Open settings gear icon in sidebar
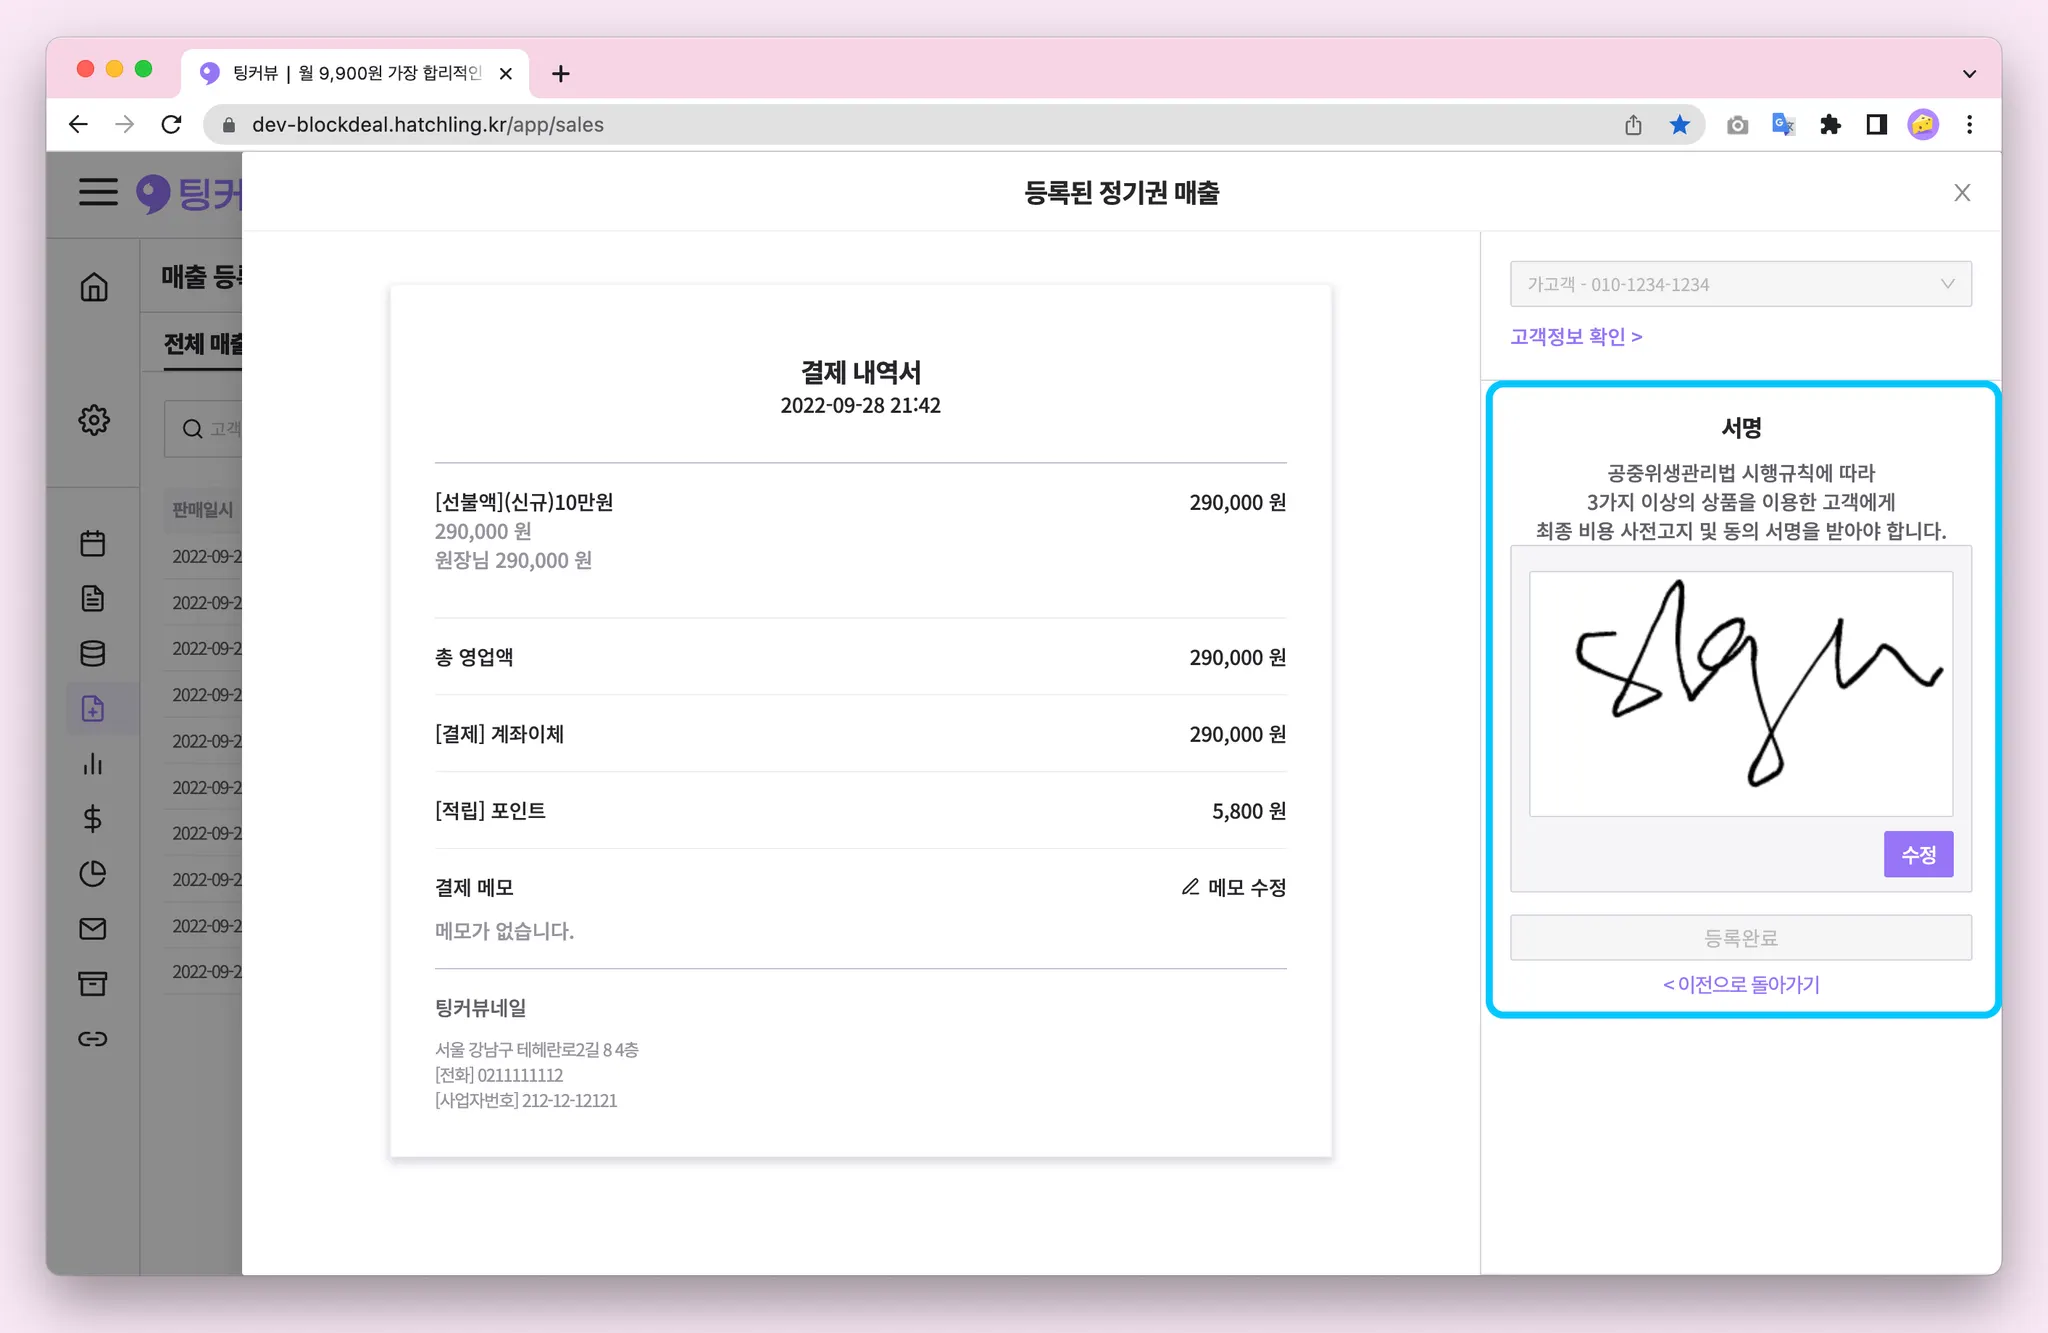This screenshot has width=2048, height=1333. click(x=94, y=420)
